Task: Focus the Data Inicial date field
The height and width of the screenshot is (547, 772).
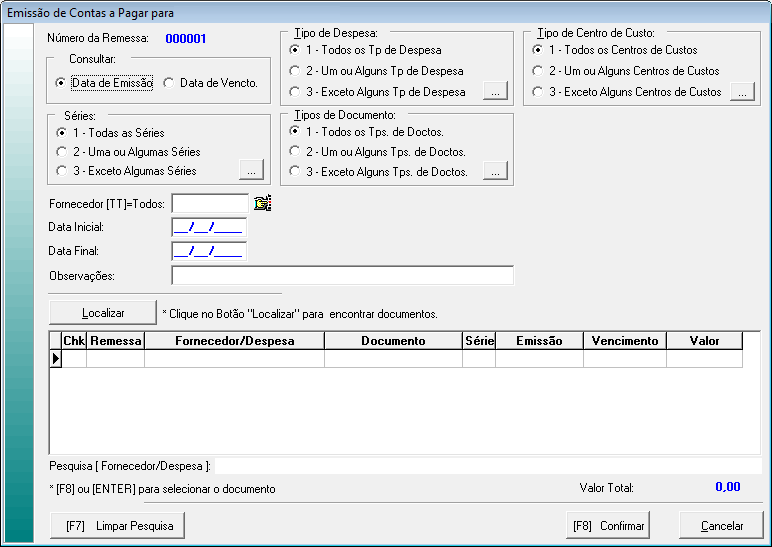Action: [209, 228]
